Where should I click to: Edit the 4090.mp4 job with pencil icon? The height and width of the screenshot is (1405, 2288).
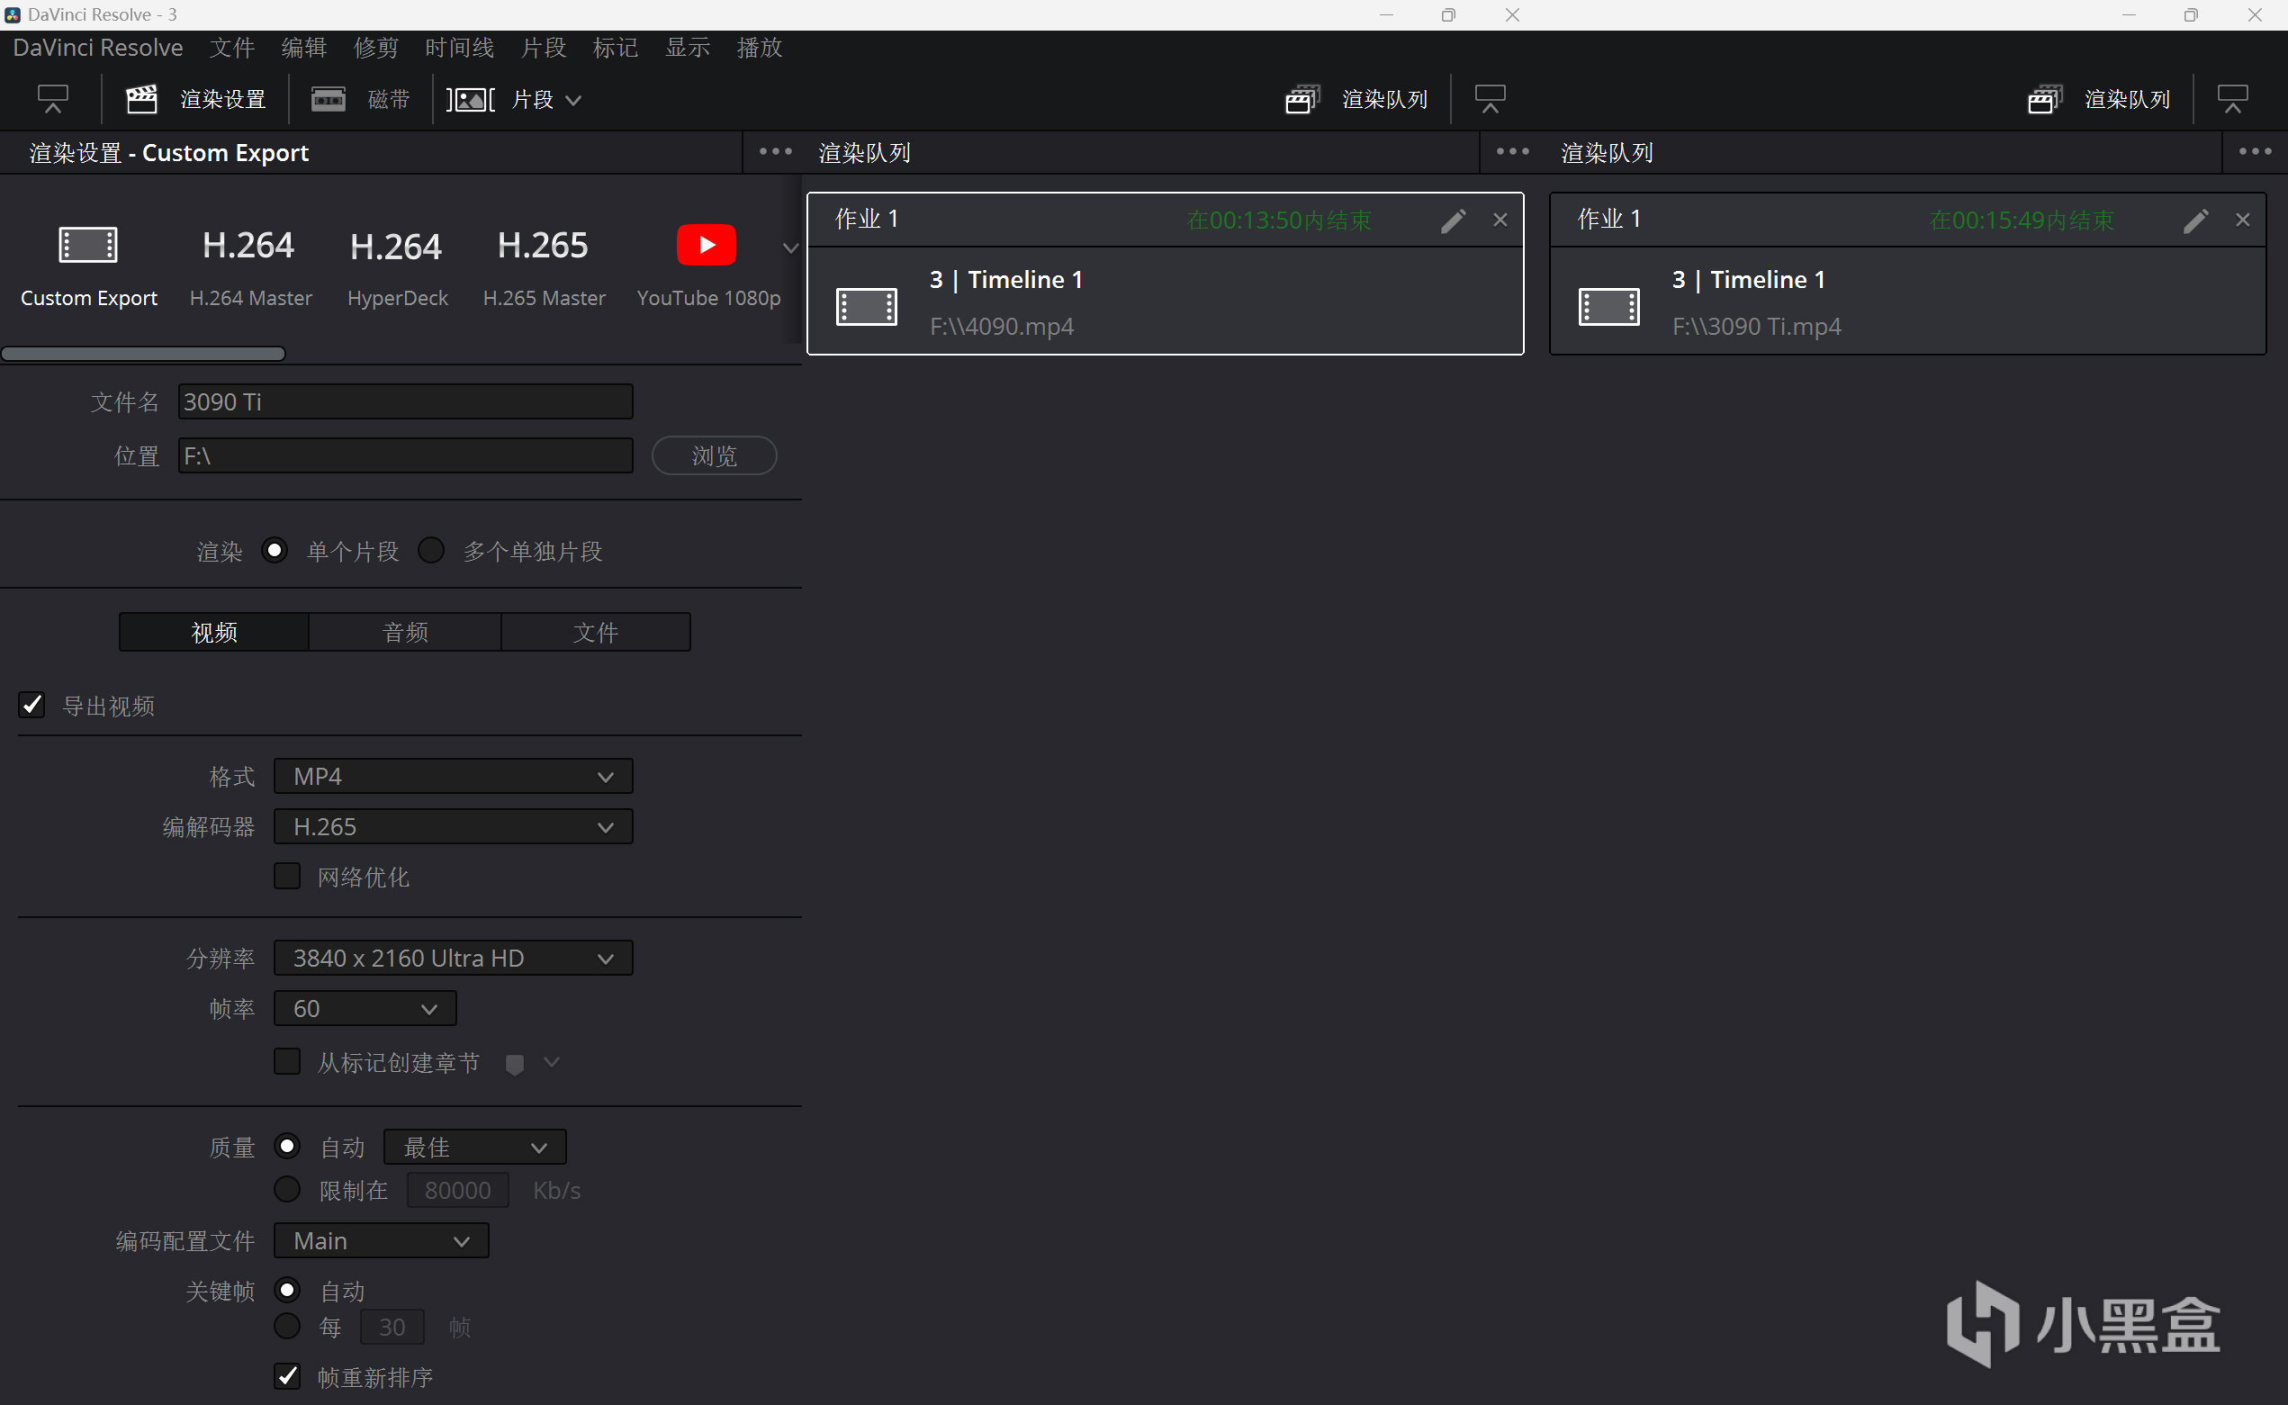[x=1452, y=220]
